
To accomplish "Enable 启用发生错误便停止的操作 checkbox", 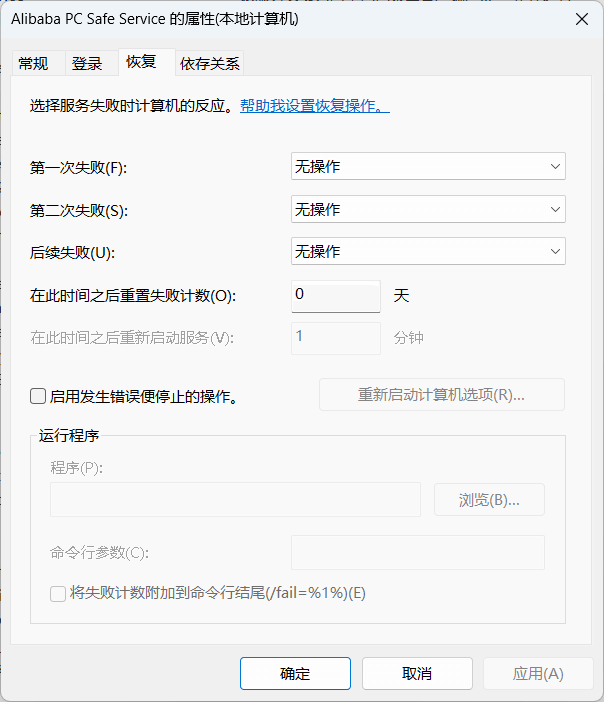I will click(38, 396).
